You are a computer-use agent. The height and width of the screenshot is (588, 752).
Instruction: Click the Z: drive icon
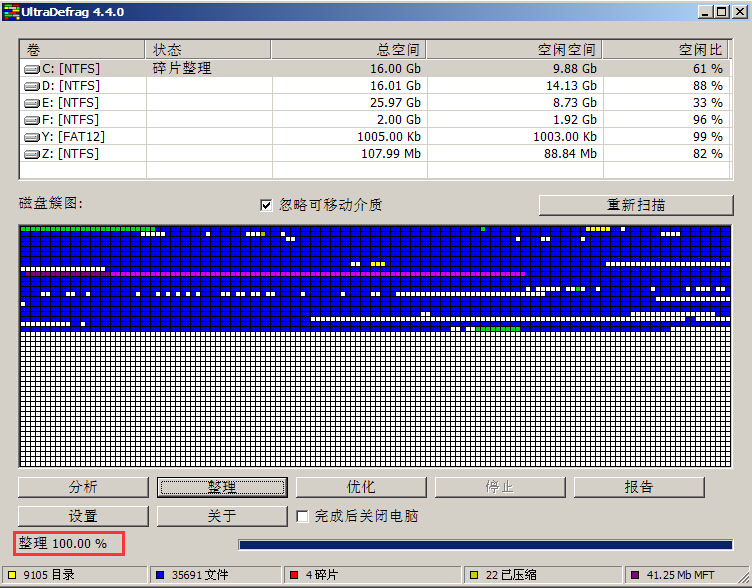coord(32,154)
